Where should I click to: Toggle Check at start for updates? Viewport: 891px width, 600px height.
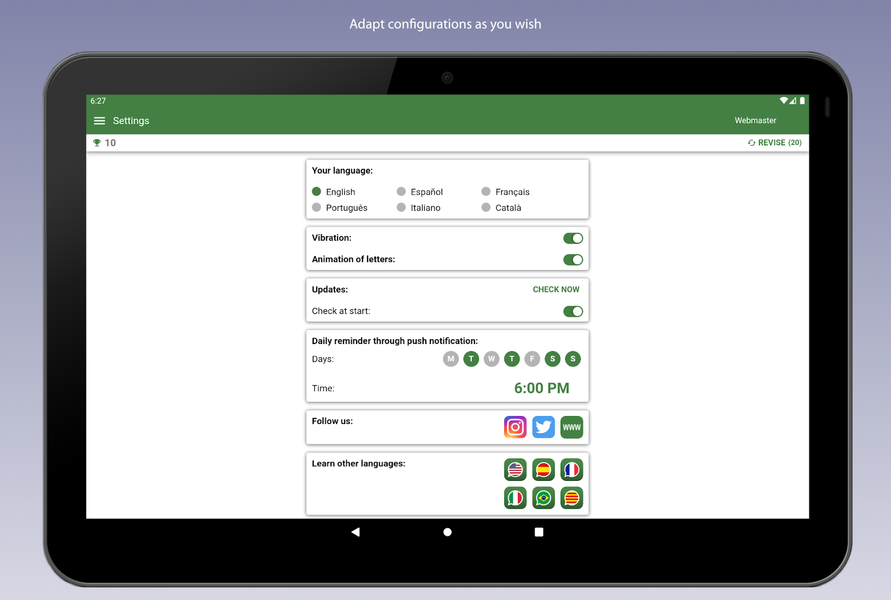pos(573,311)
